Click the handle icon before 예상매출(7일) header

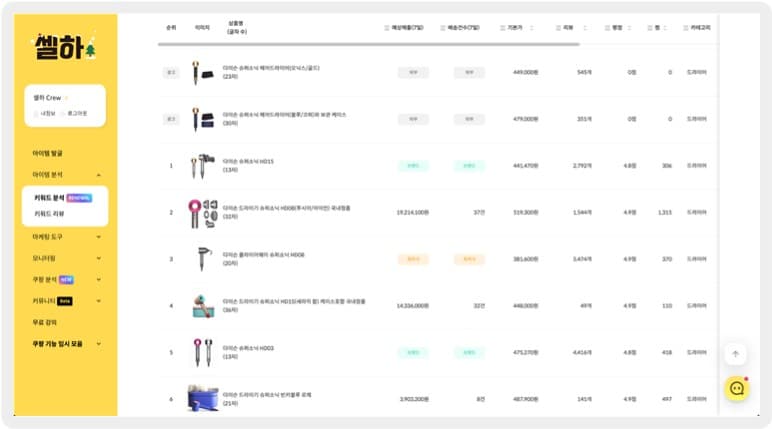pyautogui.click(x=386, y=28)
